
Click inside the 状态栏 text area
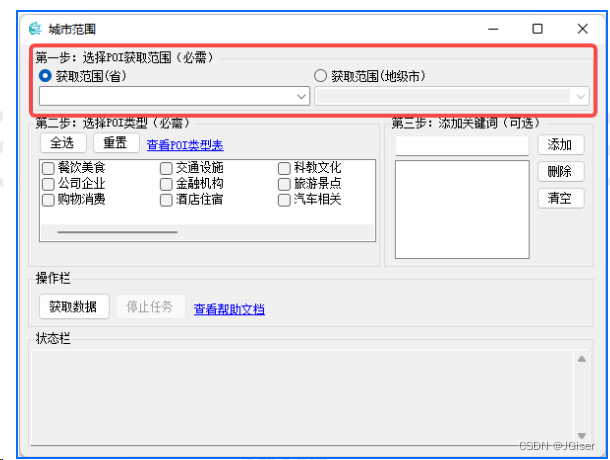tap(302, 397)
